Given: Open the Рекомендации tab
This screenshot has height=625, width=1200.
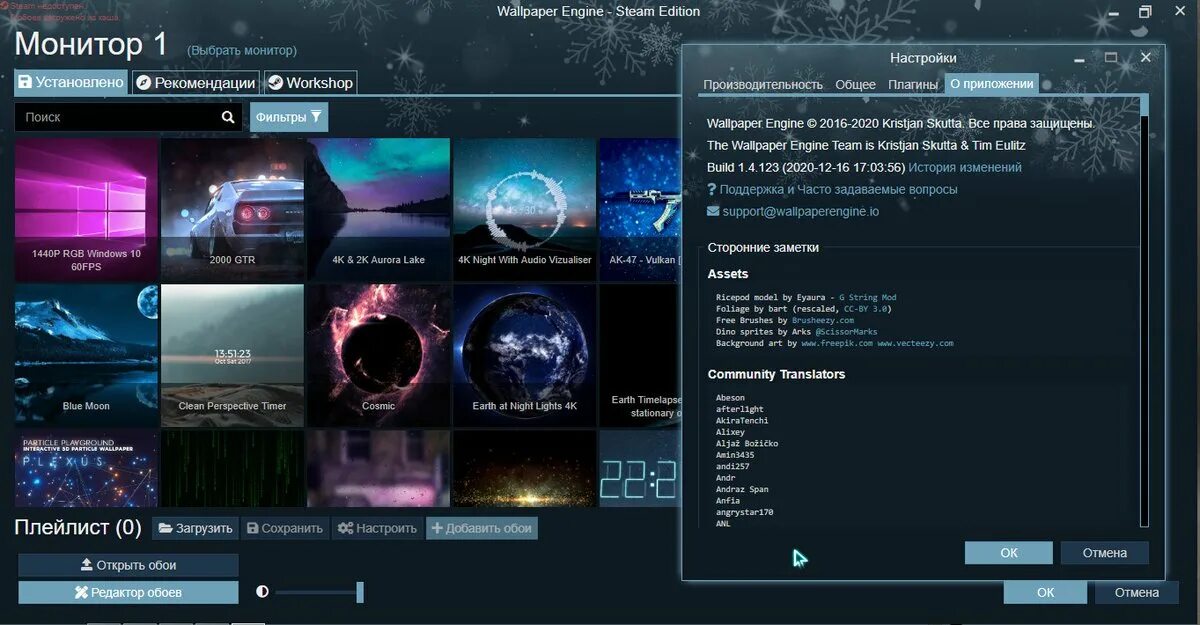Looking at the screenshot, I should (196, 83).
